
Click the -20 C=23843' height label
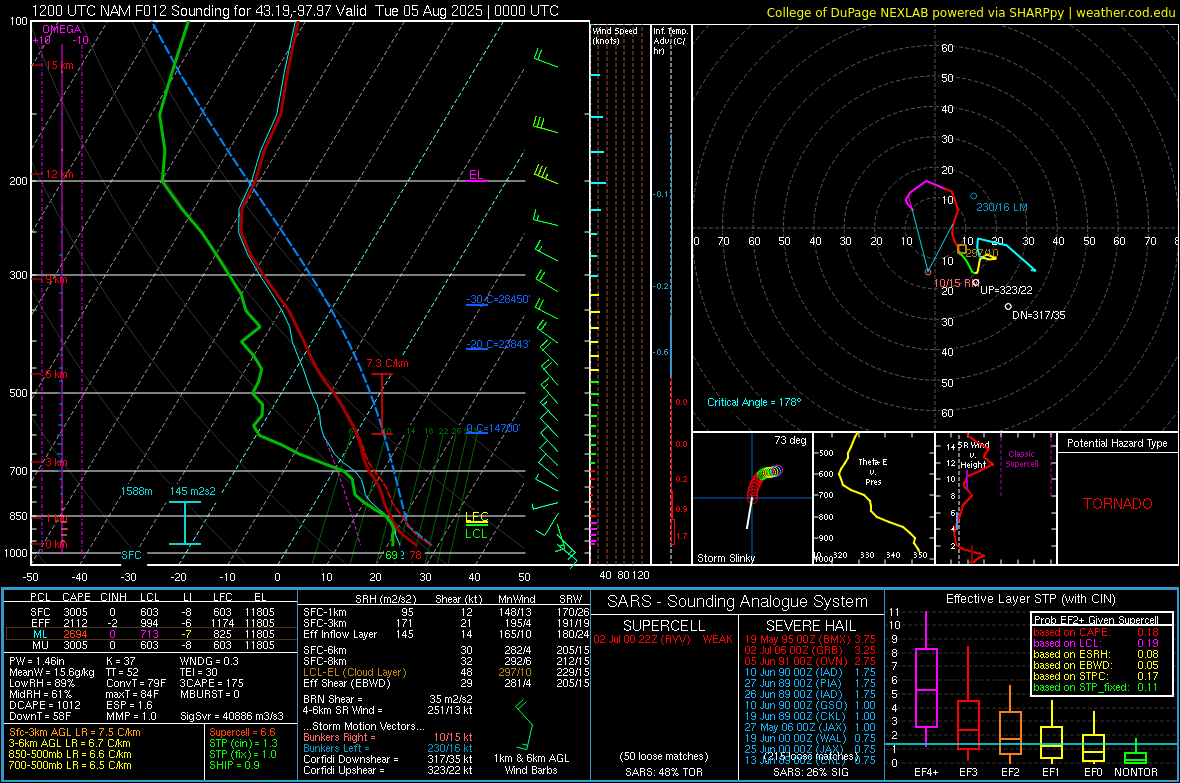pyautogui.click(x=498, y=345)
